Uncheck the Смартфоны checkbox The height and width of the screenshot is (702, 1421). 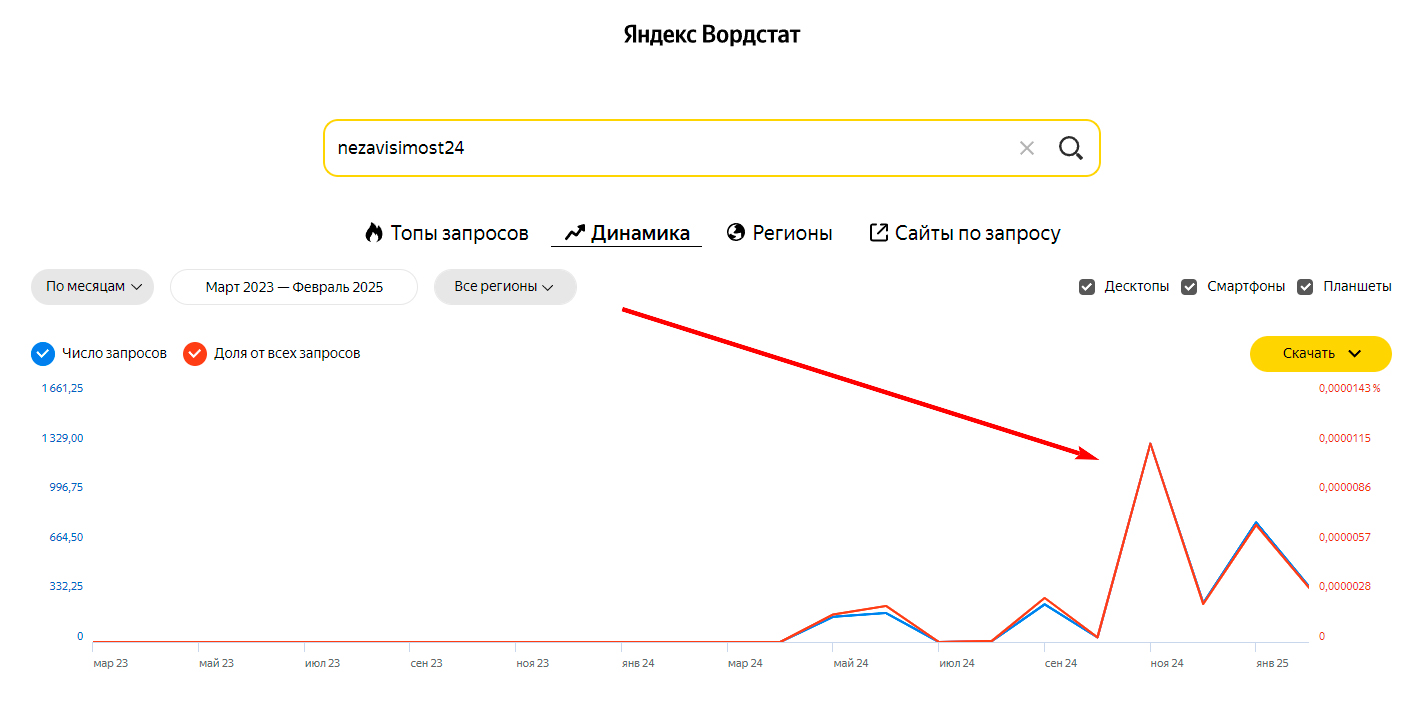click(1189, 287)
